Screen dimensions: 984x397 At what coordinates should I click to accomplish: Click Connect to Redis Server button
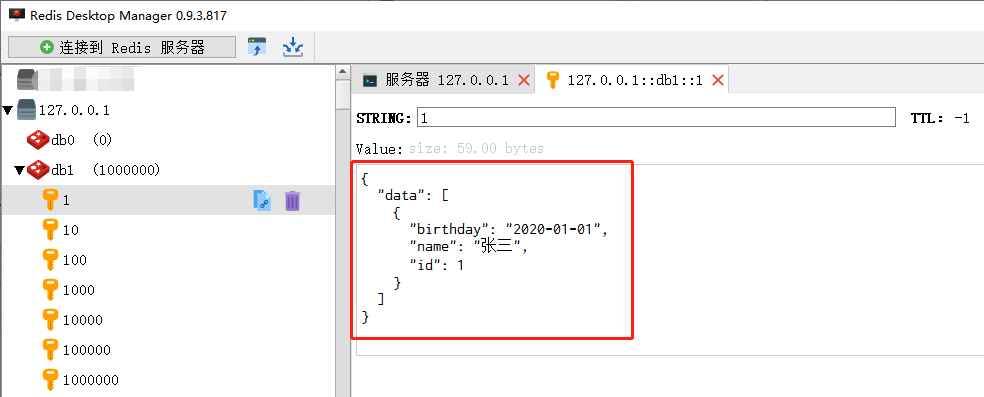pyautogui.click(x=122, y=47)
